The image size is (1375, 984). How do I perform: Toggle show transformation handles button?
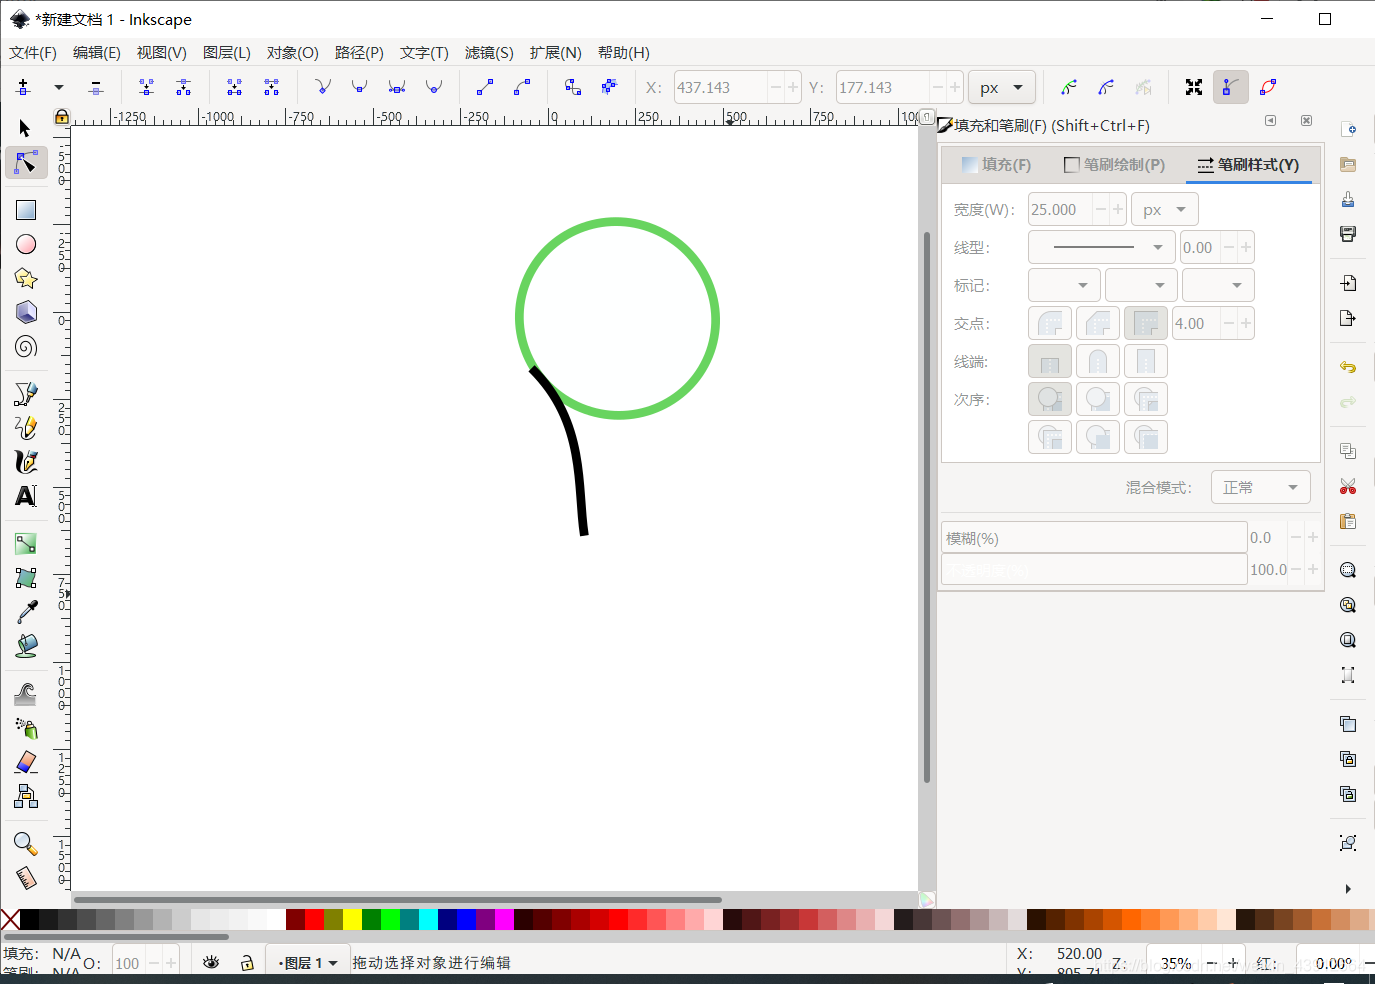[x=1194, y=88]
